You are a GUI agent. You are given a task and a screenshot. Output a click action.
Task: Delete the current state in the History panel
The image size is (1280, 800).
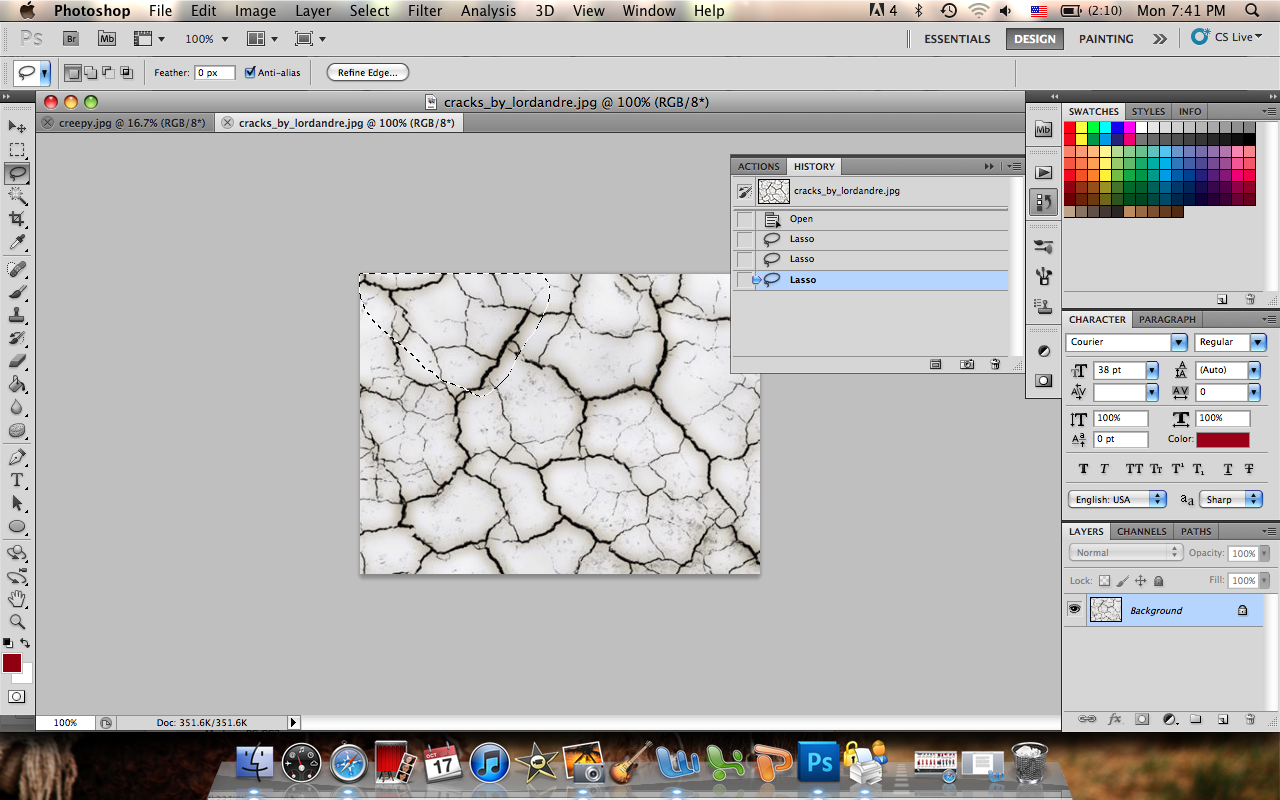tap(995, 365)
